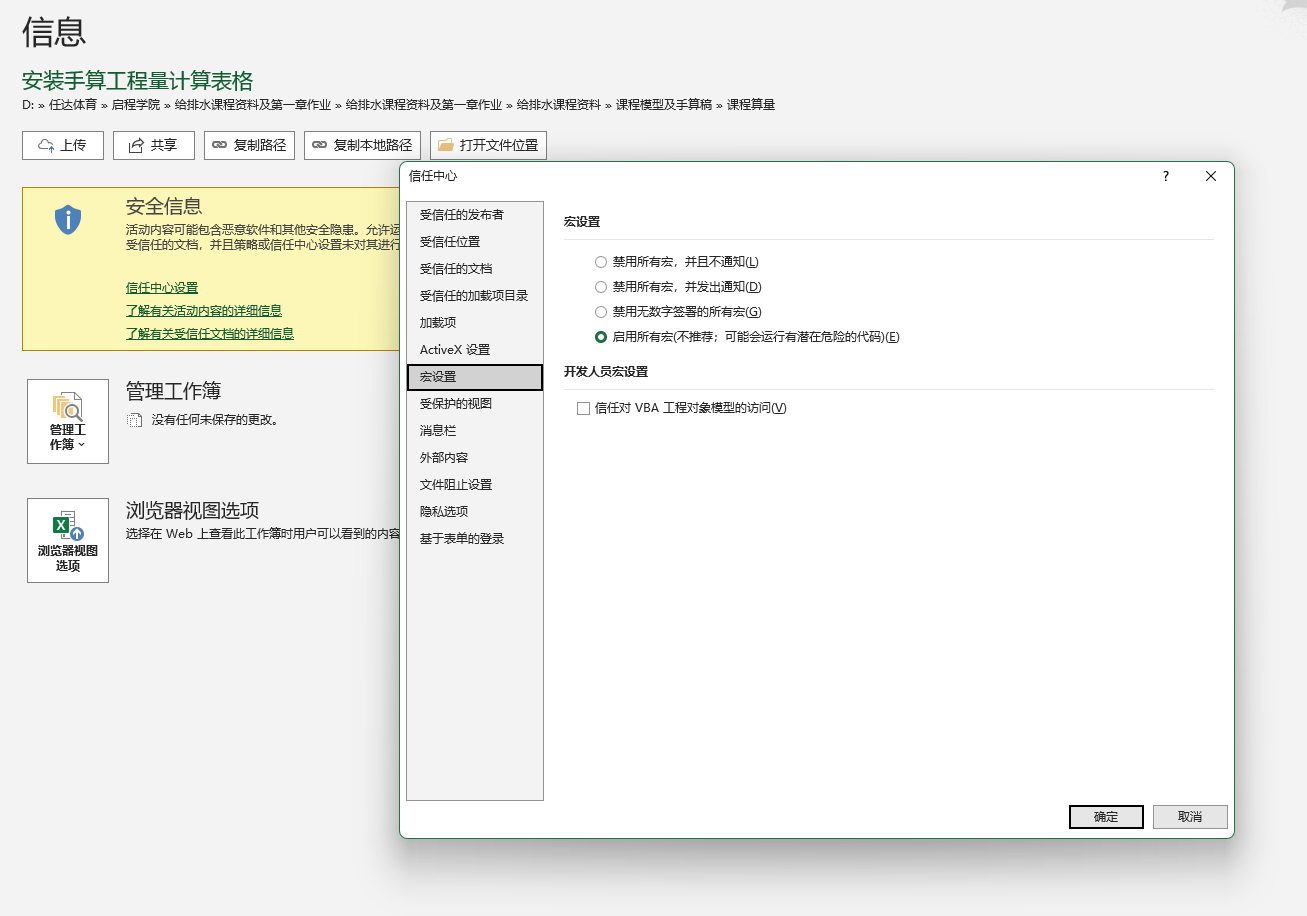Click the 上传 button
This screenshot has height=916, width=1307.
click(63, 146)
